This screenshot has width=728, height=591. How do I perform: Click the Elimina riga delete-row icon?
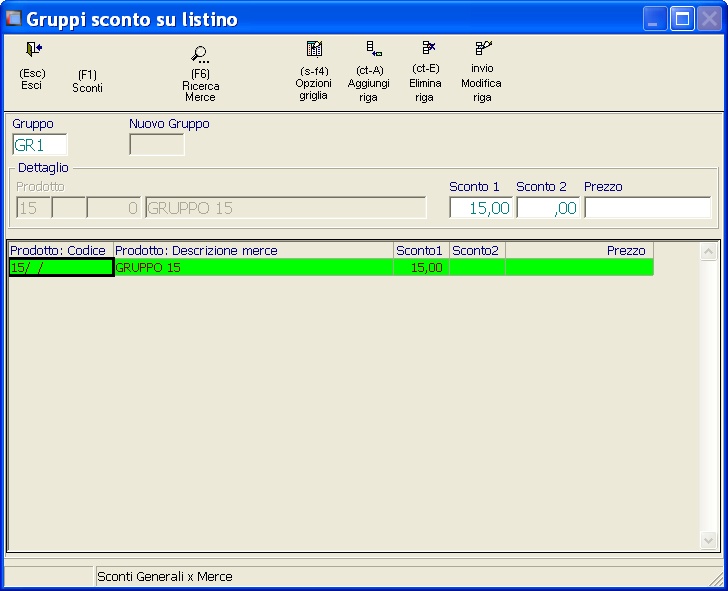[428, 47]
